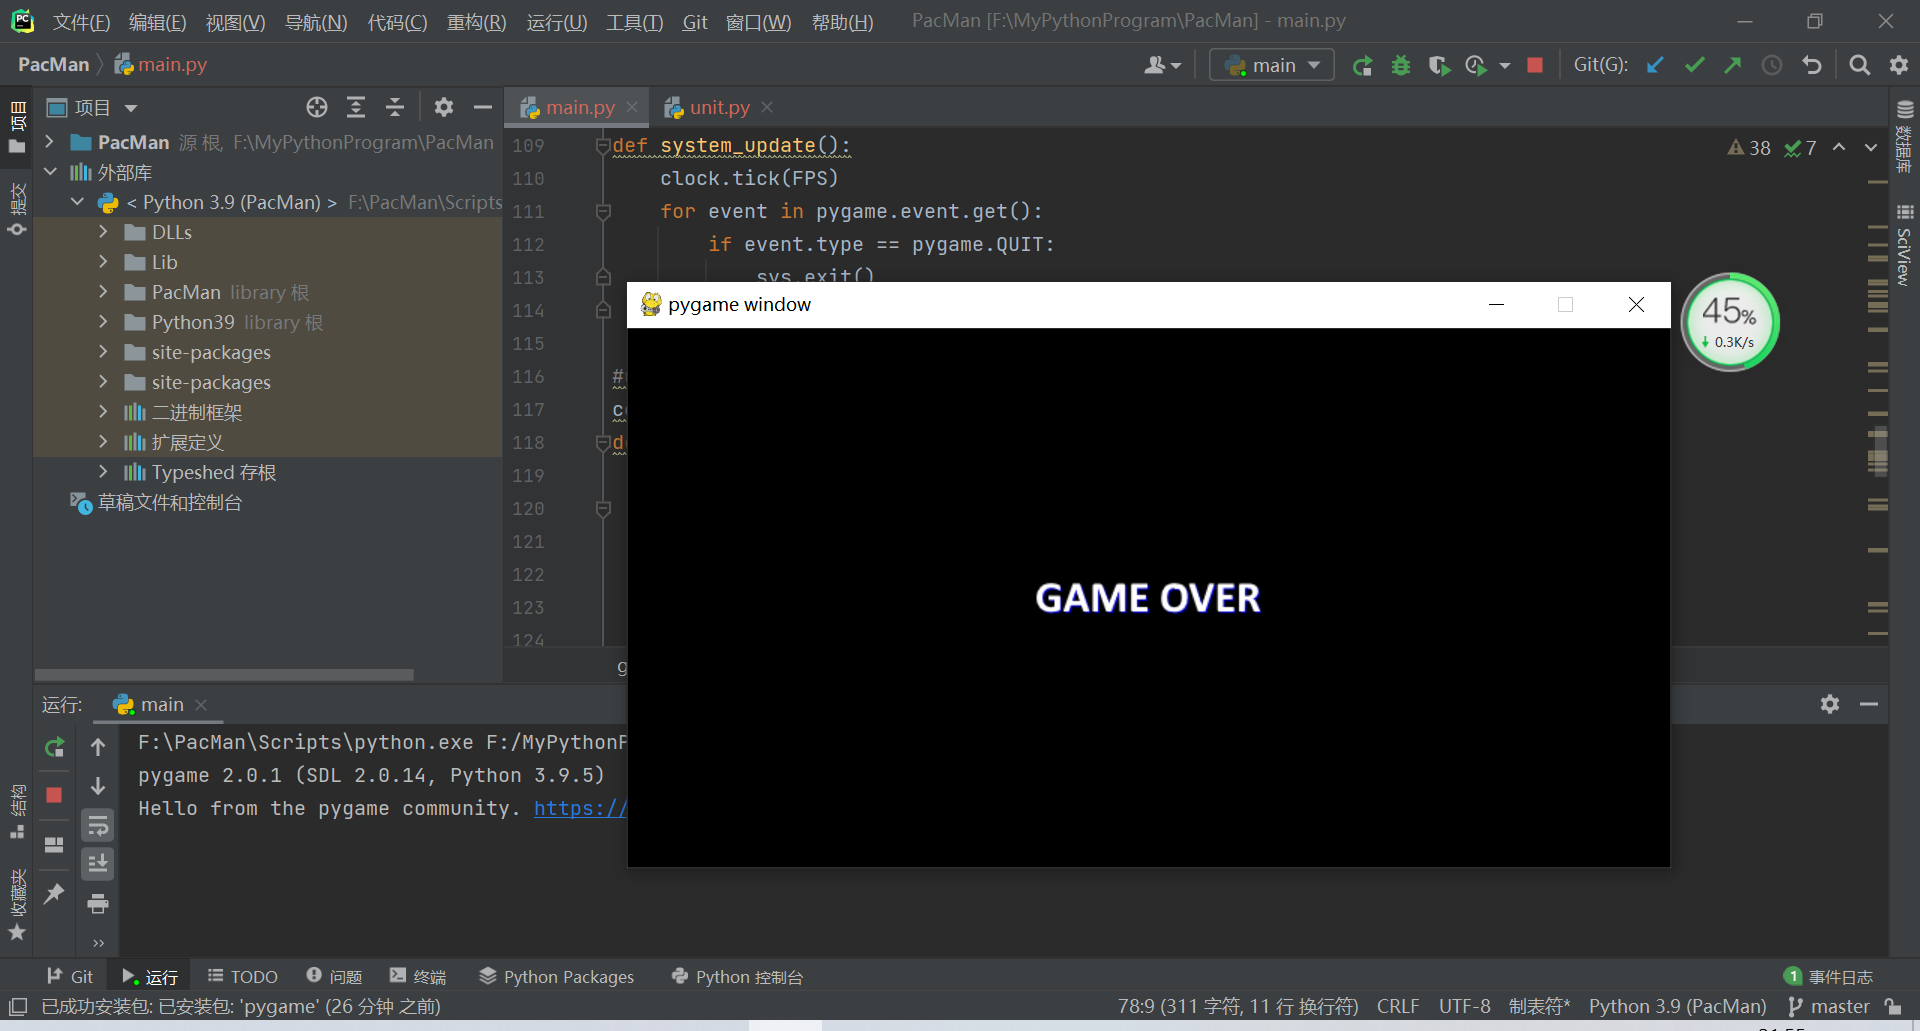Toggle tool window quick access icon
1920x1031 pixels.
tap(17, 1006)
